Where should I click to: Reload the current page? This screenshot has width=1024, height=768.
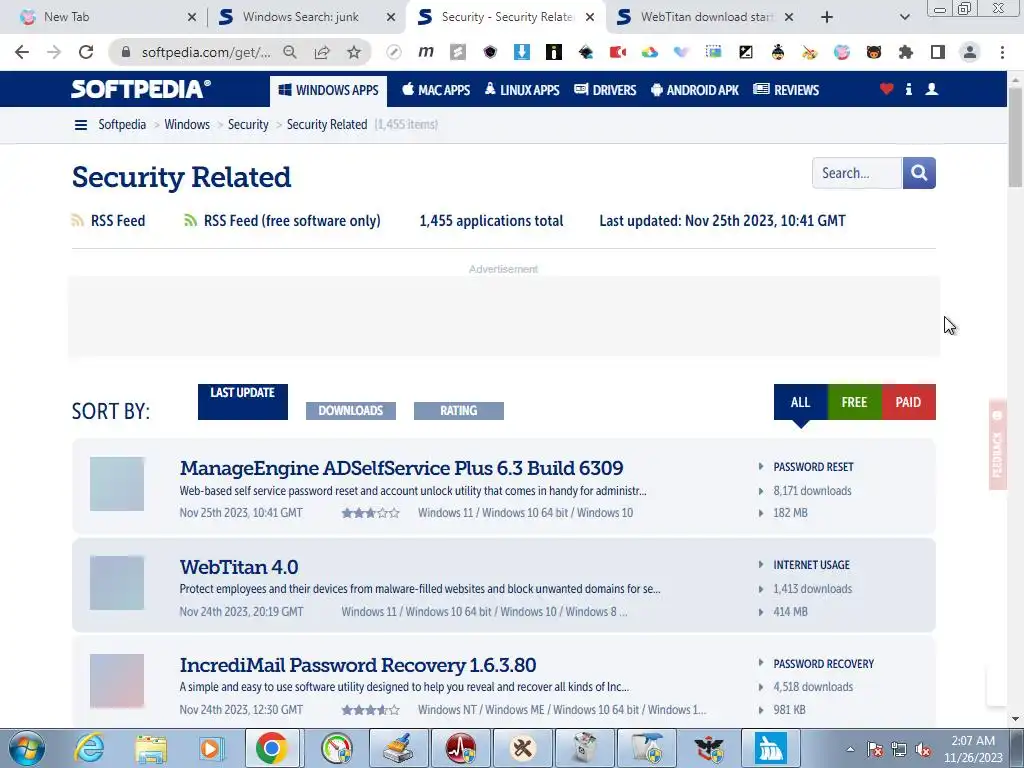coord(86,52)
